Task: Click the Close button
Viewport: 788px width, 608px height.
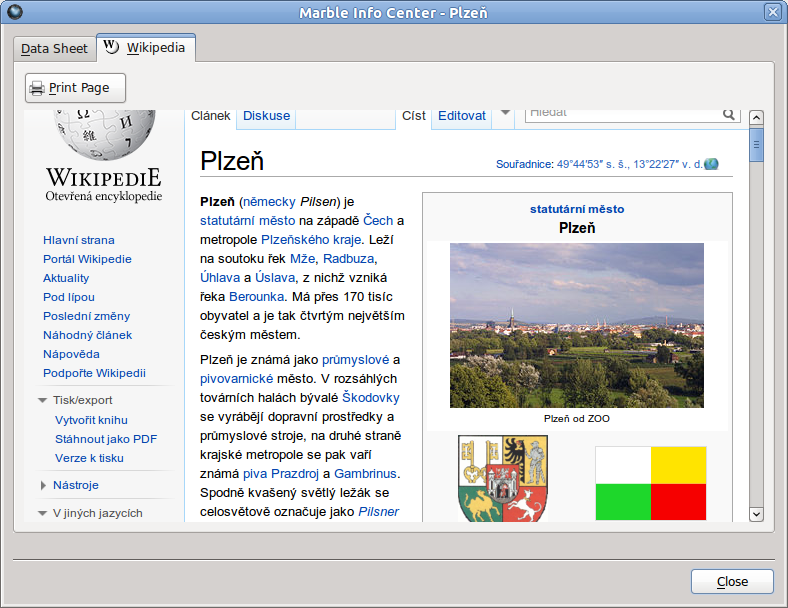Action: [x=732, y=581]
